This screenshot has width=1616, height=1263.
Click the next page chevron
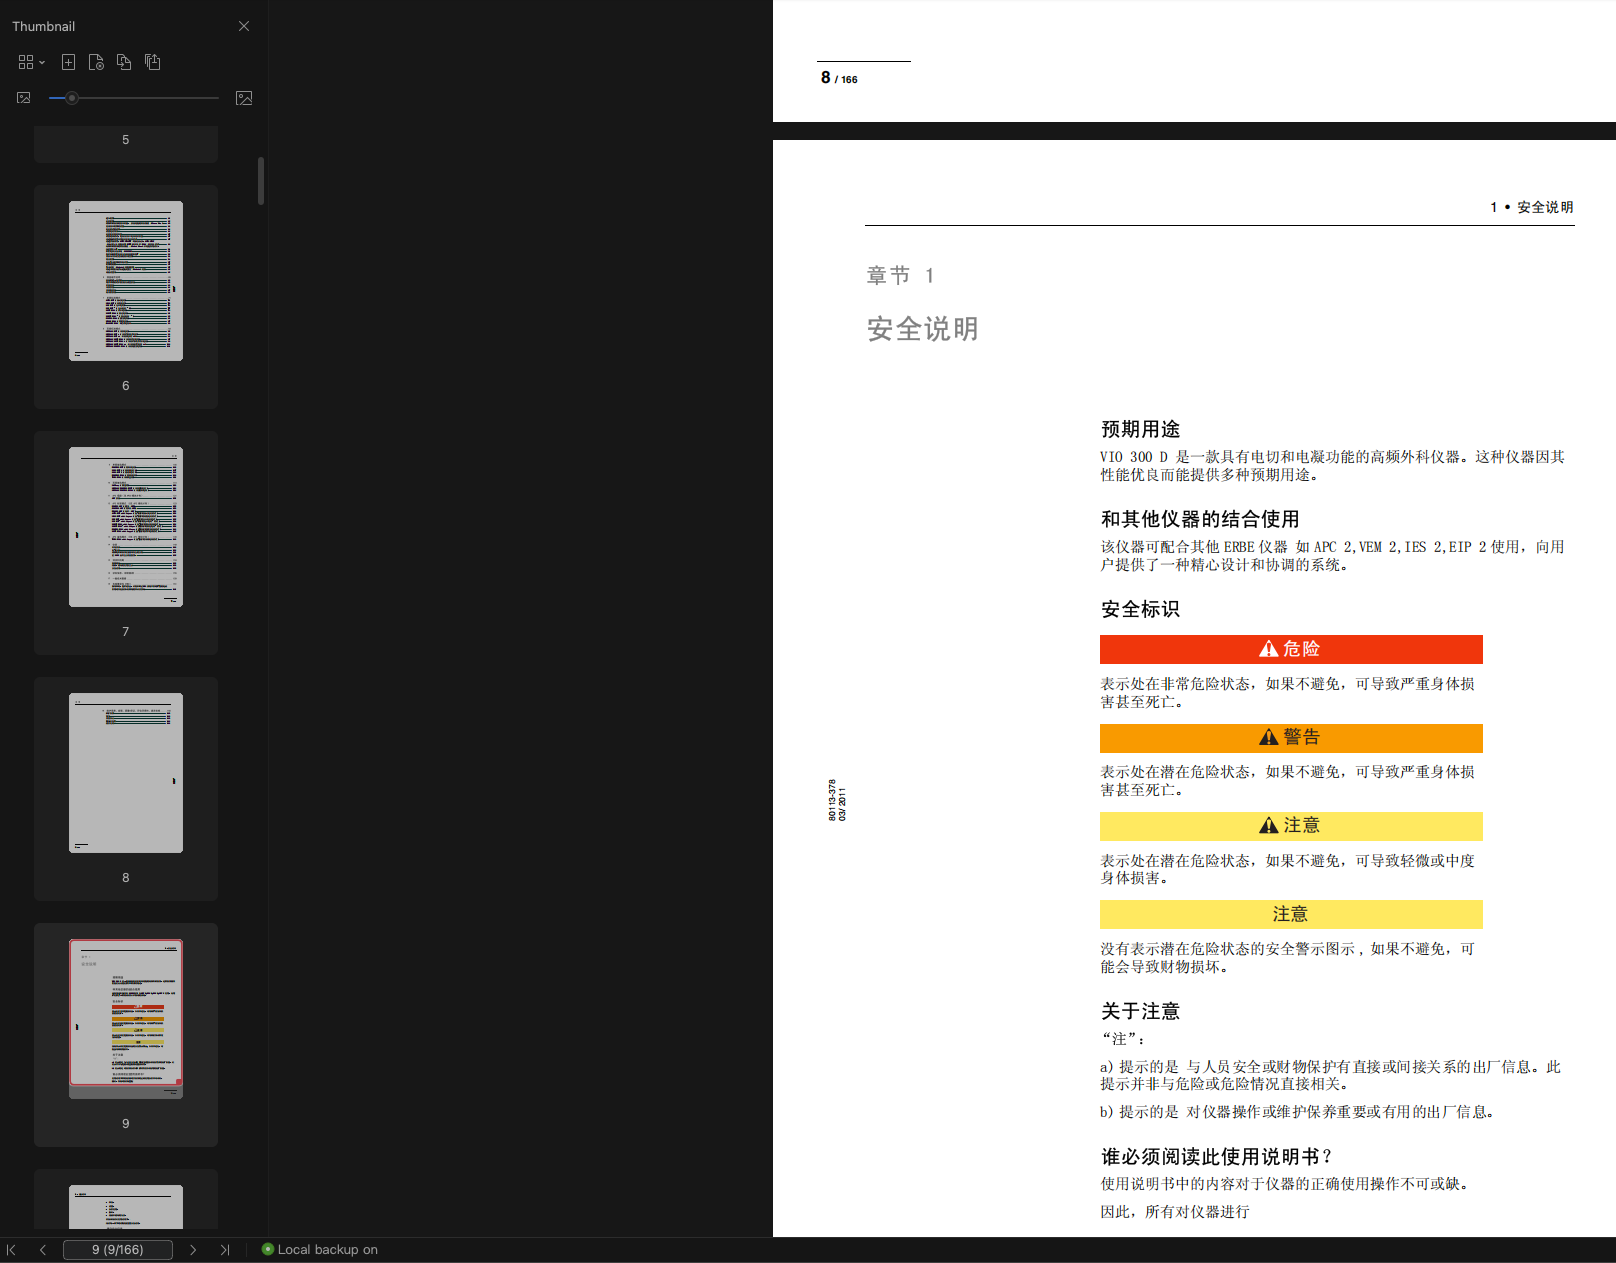tap(193, 1249)
